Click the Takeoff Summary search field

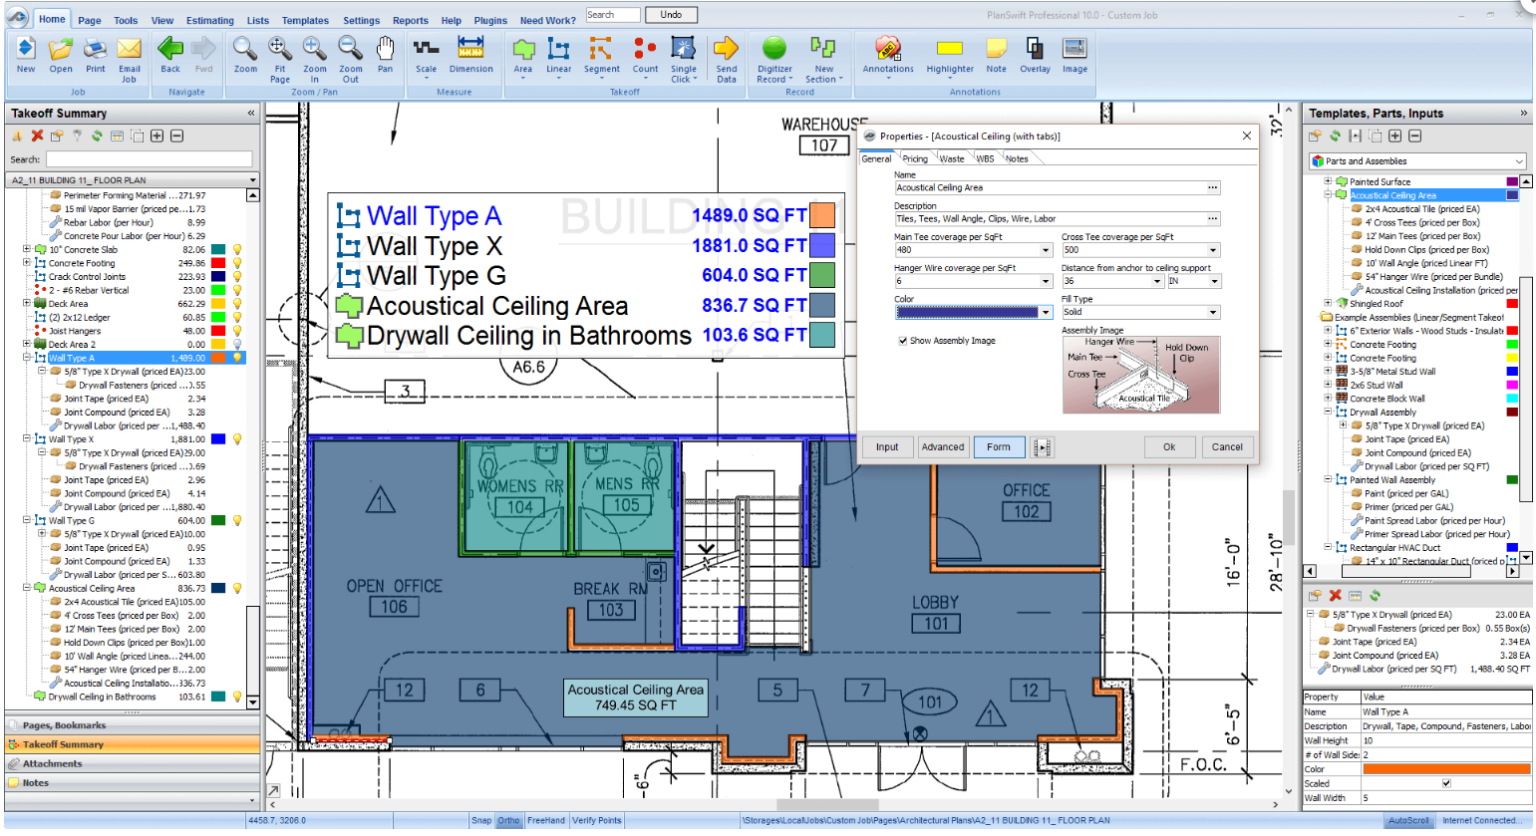[x=150, y=157]
